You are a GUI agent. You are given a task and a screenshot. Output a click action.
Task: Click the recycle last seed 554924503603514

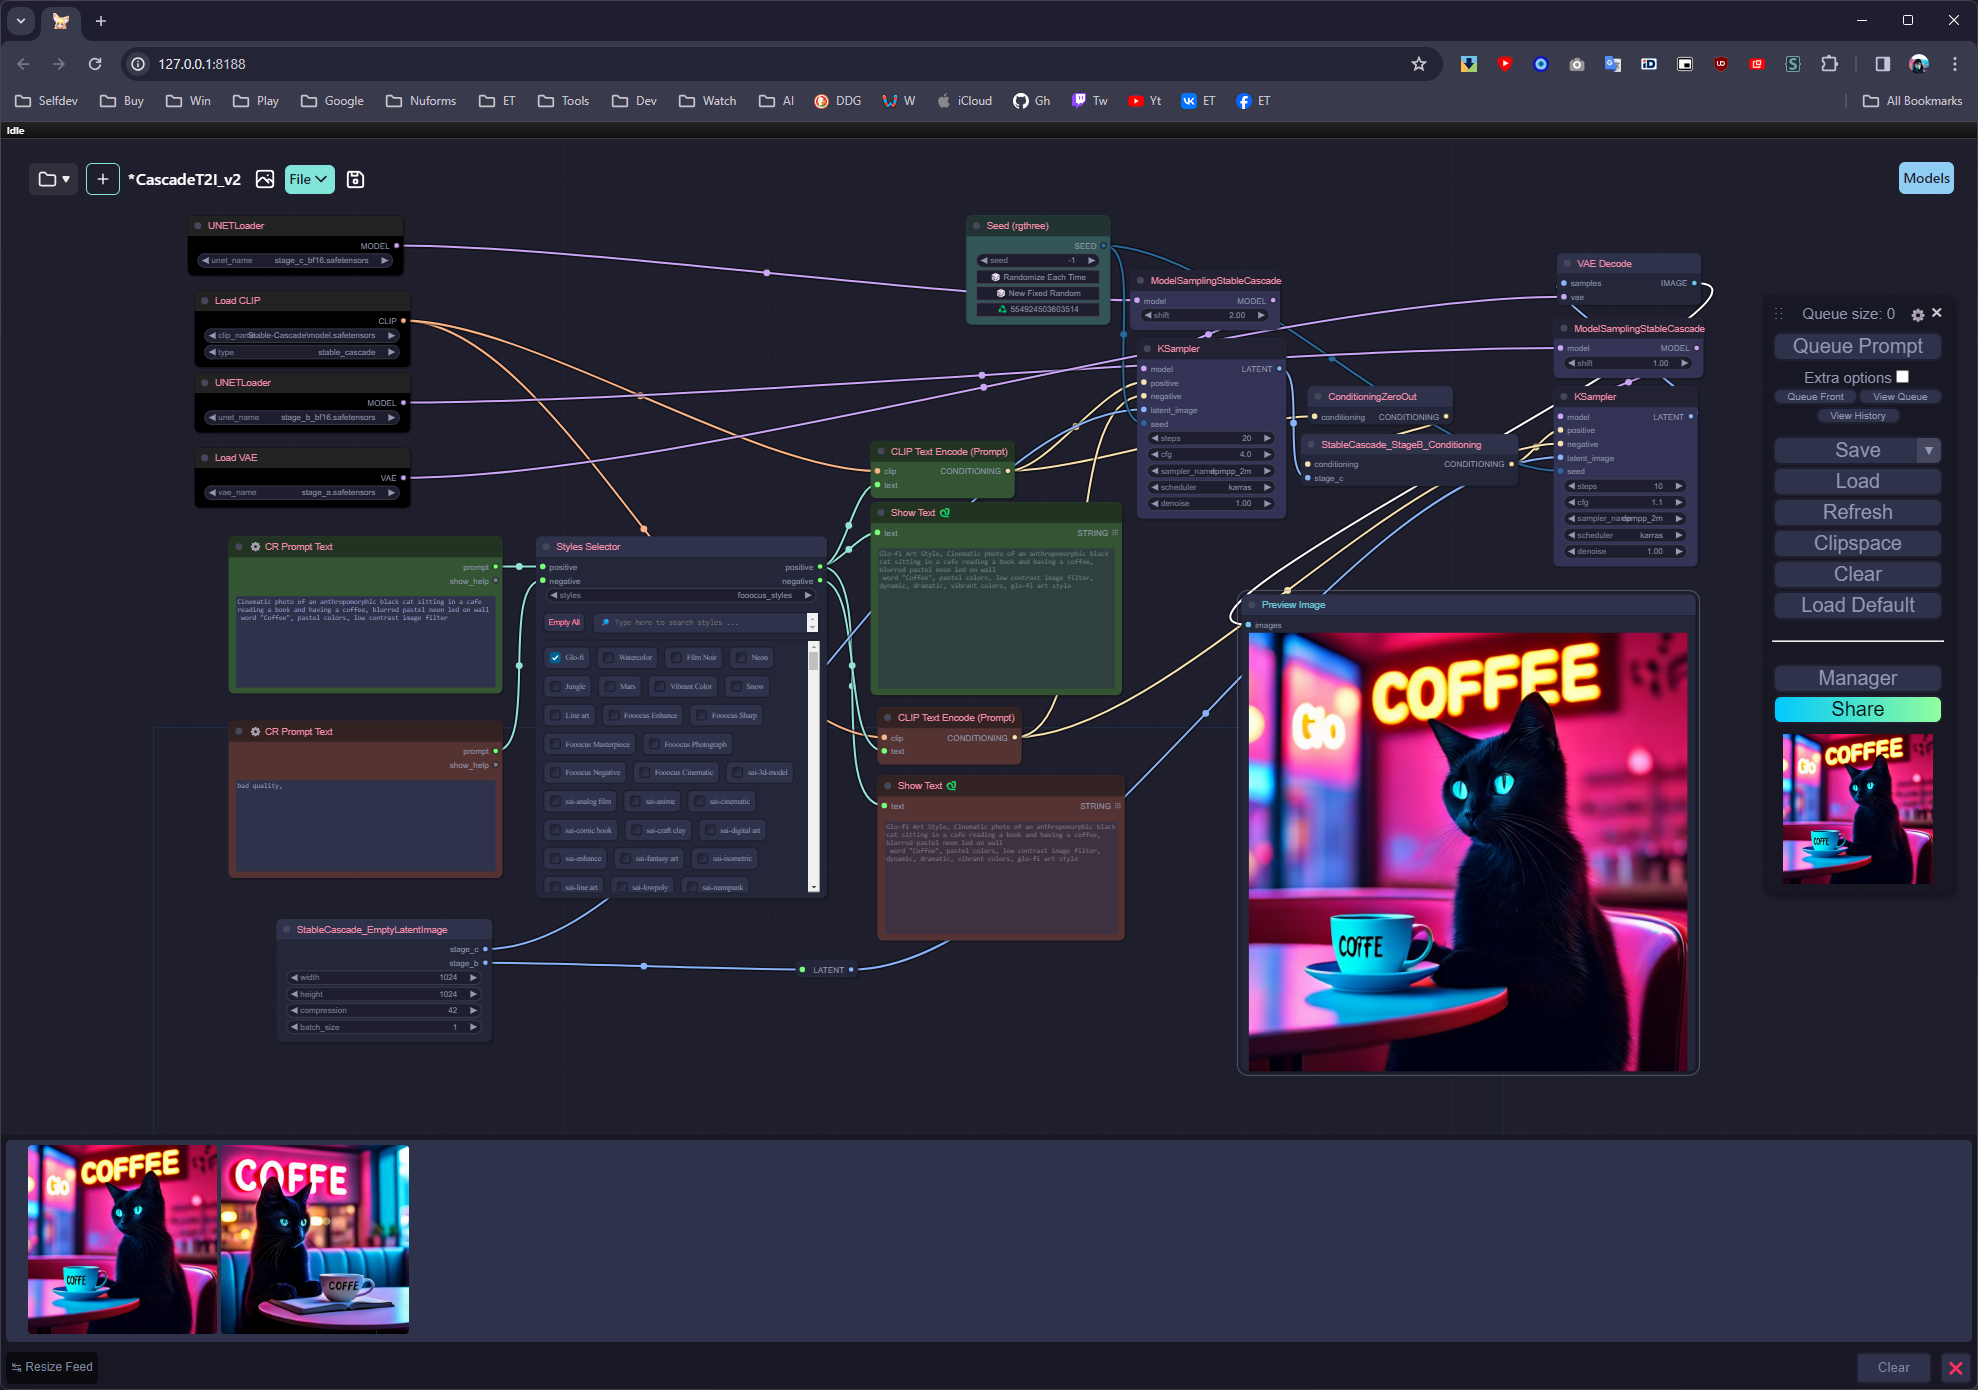(x=1038, y=309)
